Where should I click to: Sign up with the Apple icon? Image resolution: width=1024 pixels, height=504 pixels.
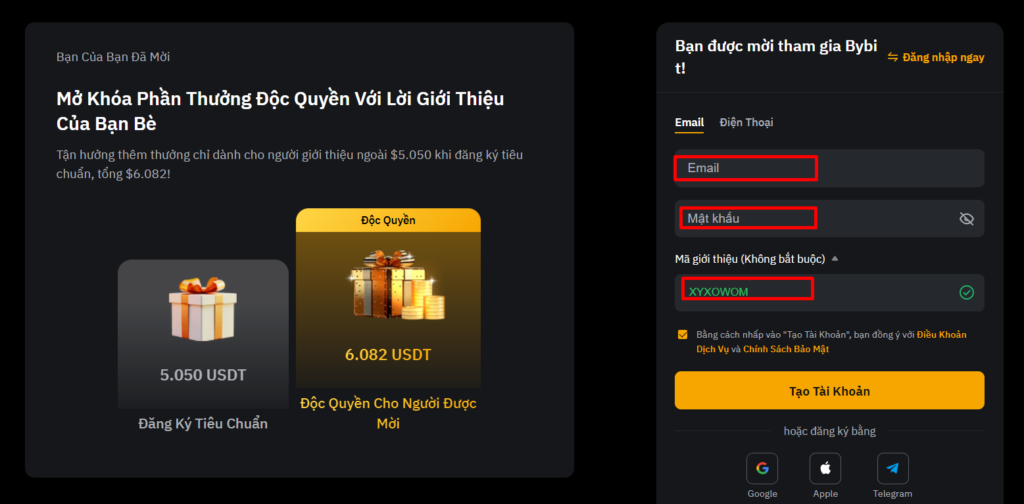click(825, 468)
